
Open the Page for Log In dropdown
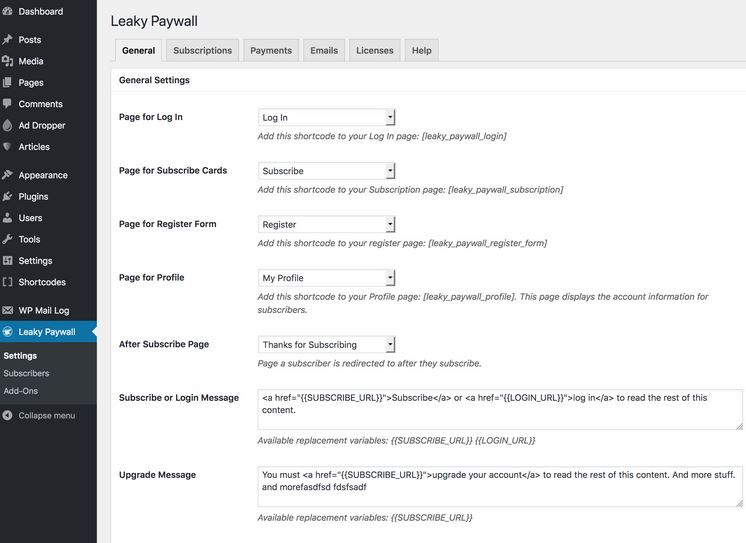tap(326, 118)
